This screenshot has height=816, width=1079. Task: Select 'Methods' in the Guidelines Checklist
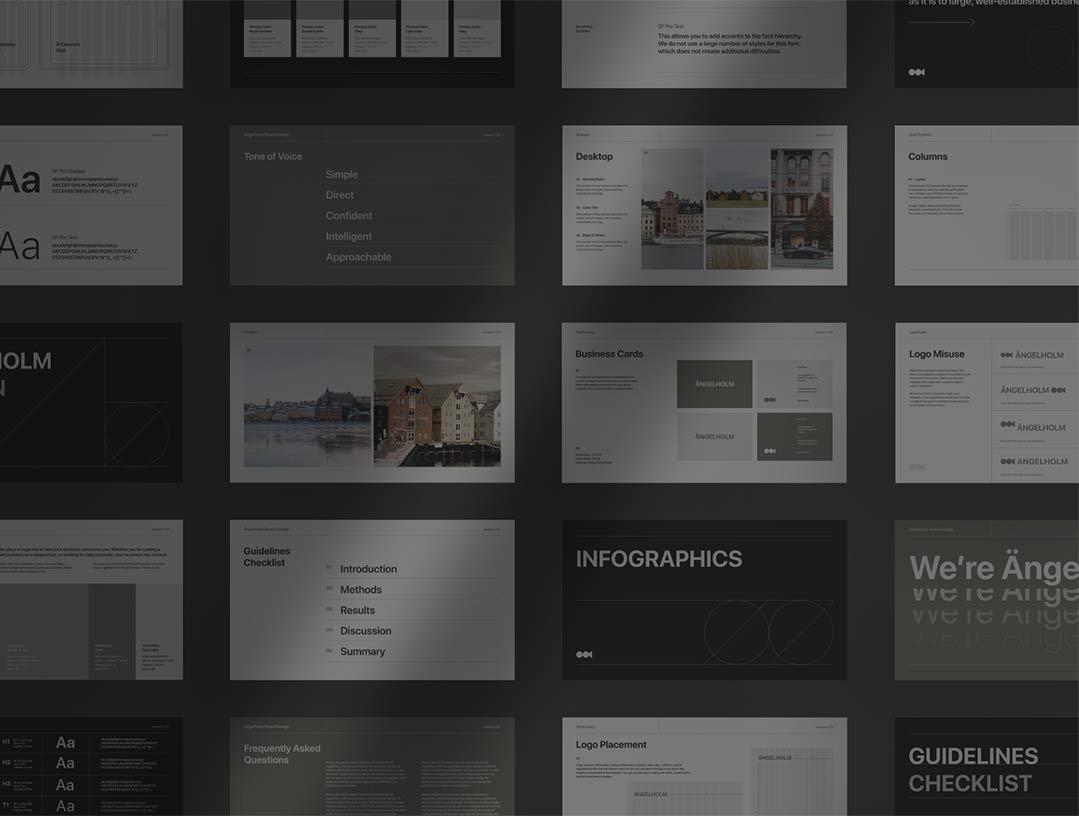tap(360, 590)
